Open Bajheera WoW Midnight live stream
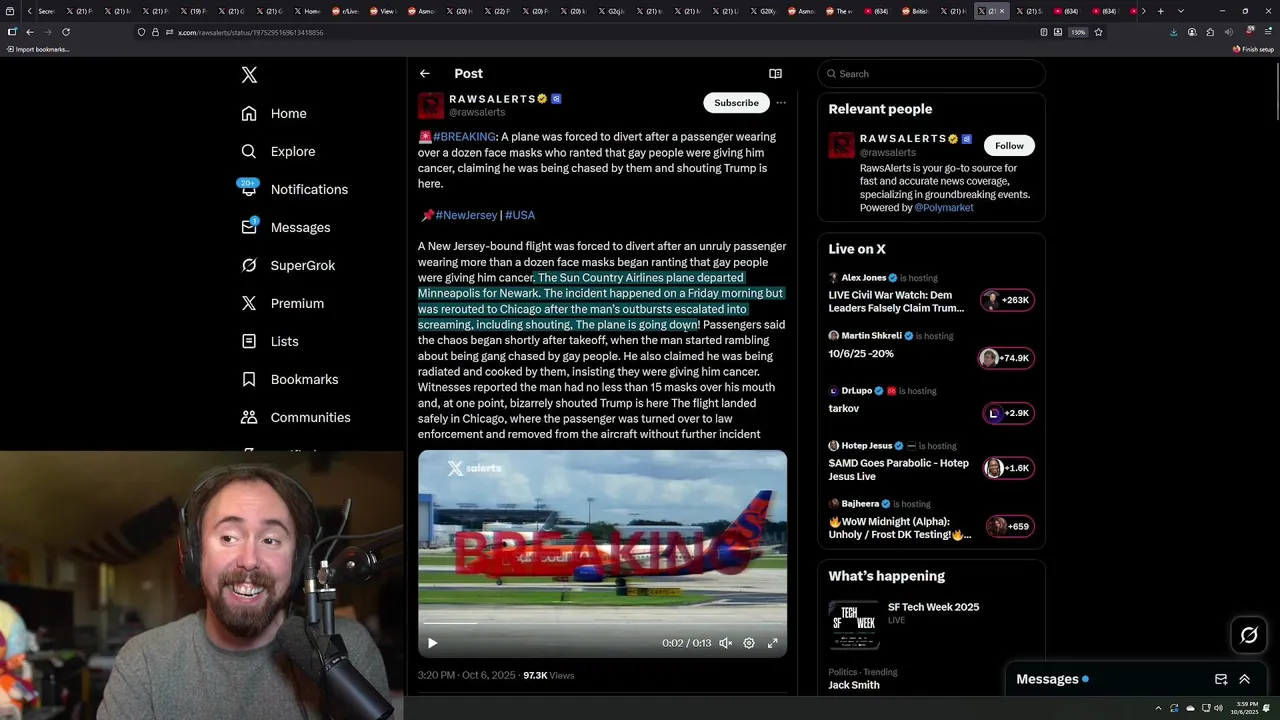Screen dimensions: 1280x720 point(931,520)
